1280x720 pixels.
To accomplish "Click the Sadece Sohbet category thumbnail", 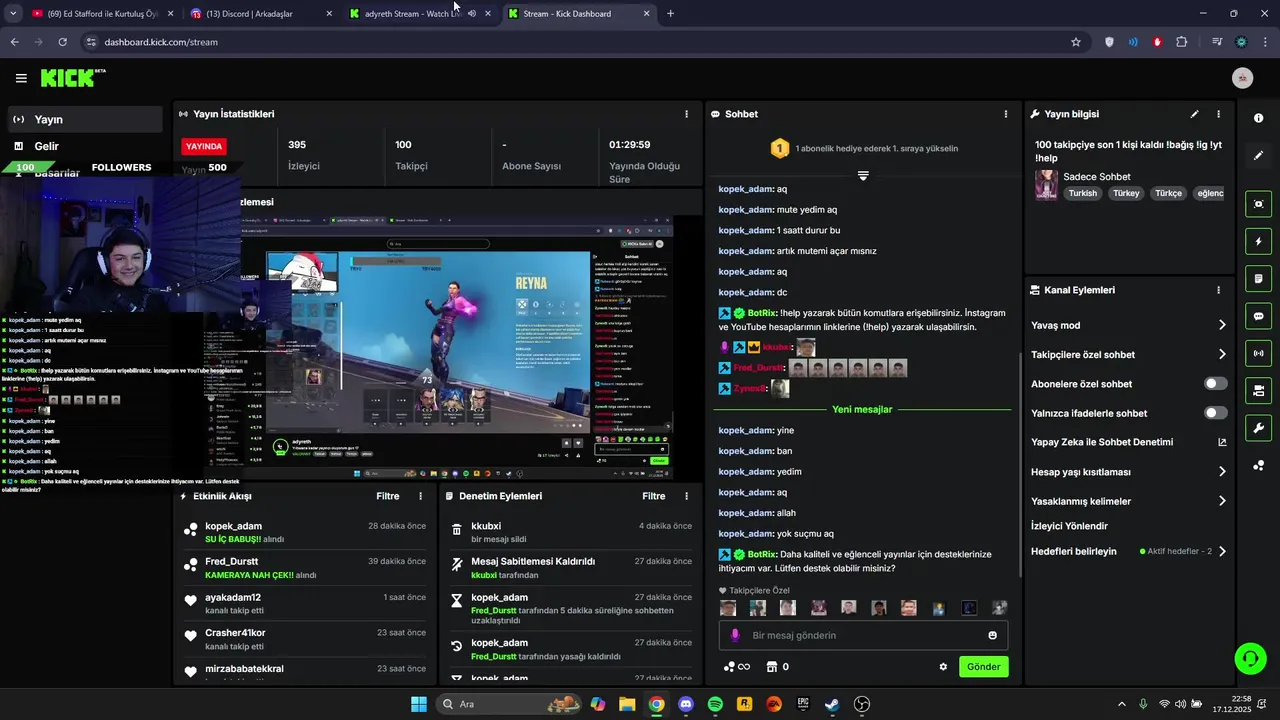I will (x=1046, y=185).
